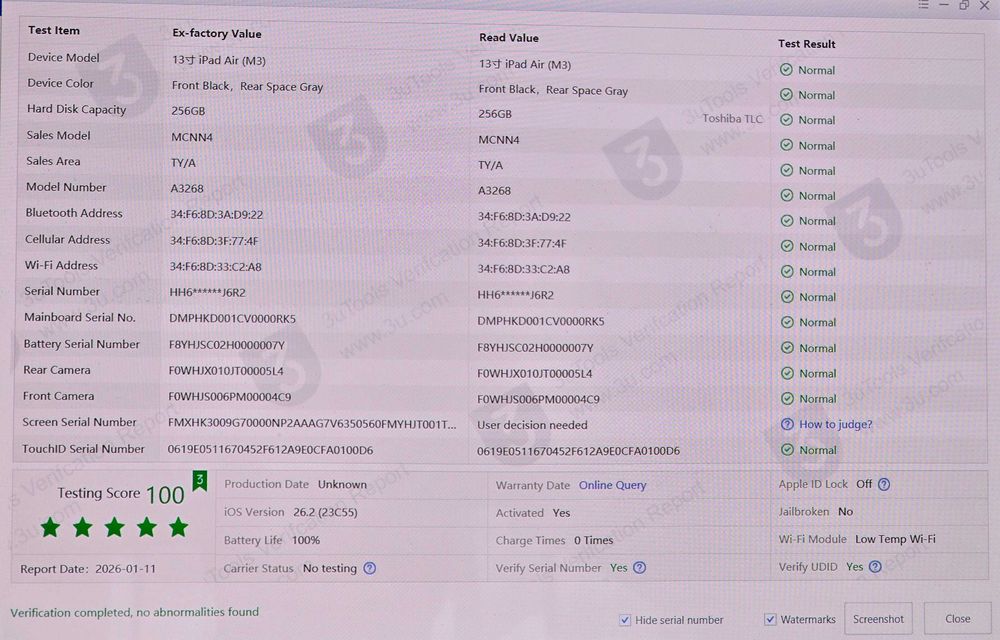This screenshot has width=1000, height=640.
Task: Select ex-factory Battery serial F8YHJSC02H0000007Y
Action: coord(226,345)
